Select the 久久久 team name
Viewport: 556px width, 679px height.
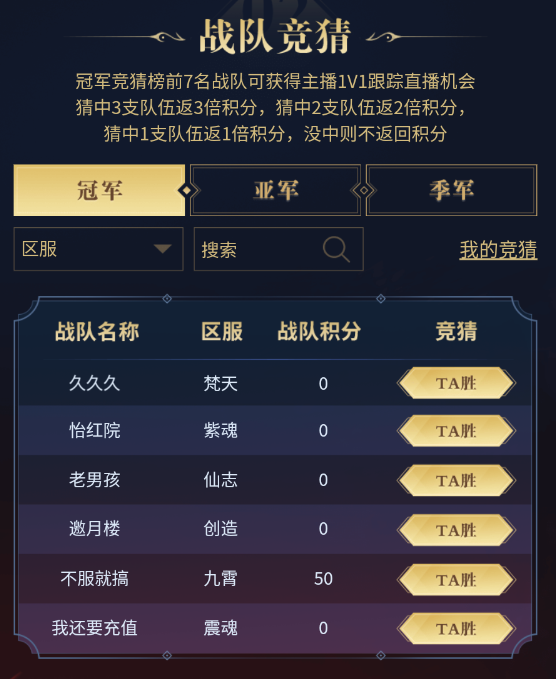94,383
